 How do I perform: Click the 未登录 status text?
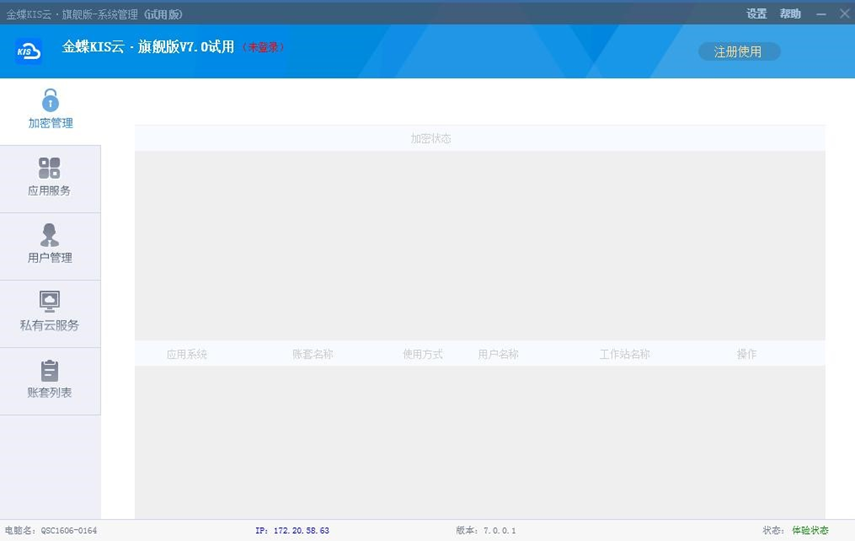[263, 47]
